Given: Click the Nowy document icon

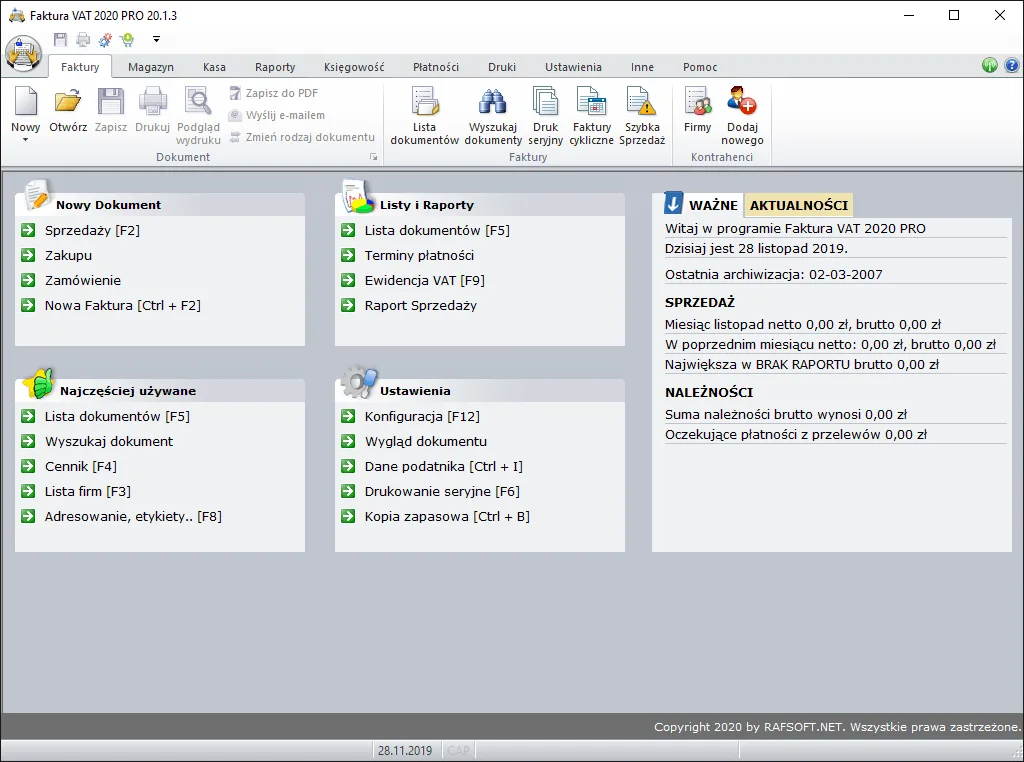Looking at the screenshot, I should [x=25, y=104].
